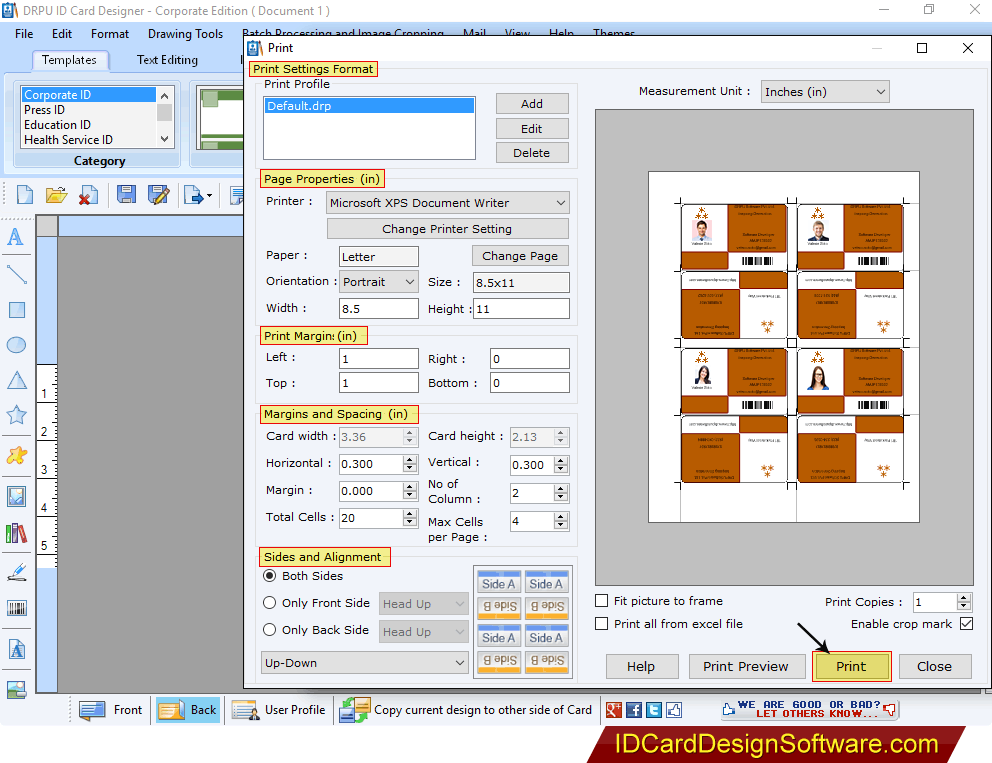Check Fit picture to frame

[x=601, y=601]
